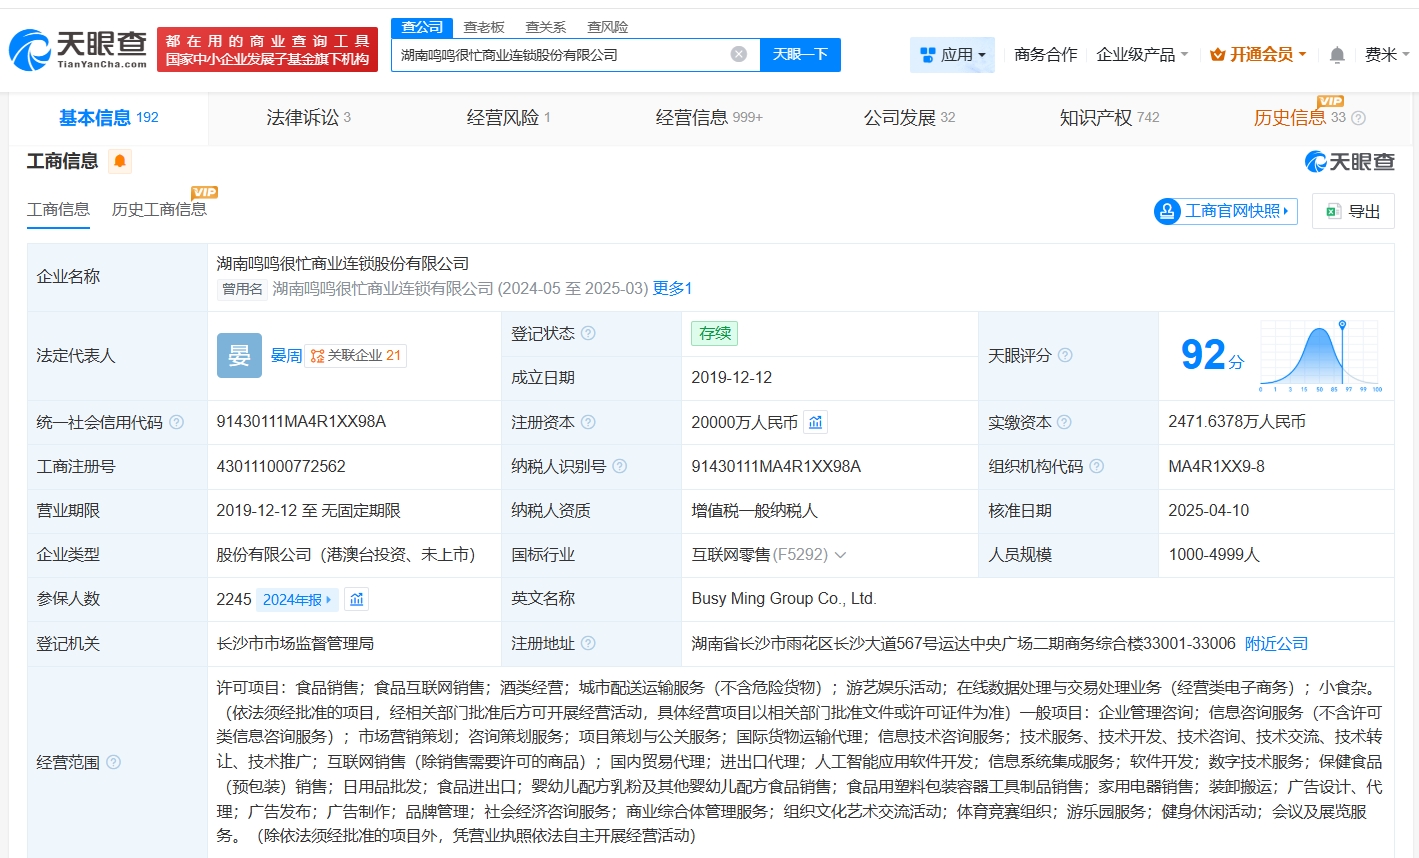The height and width of the screenshot is (858, 1419).
Task: Click help icon next to 登记状态
Action: pos(588,333)
